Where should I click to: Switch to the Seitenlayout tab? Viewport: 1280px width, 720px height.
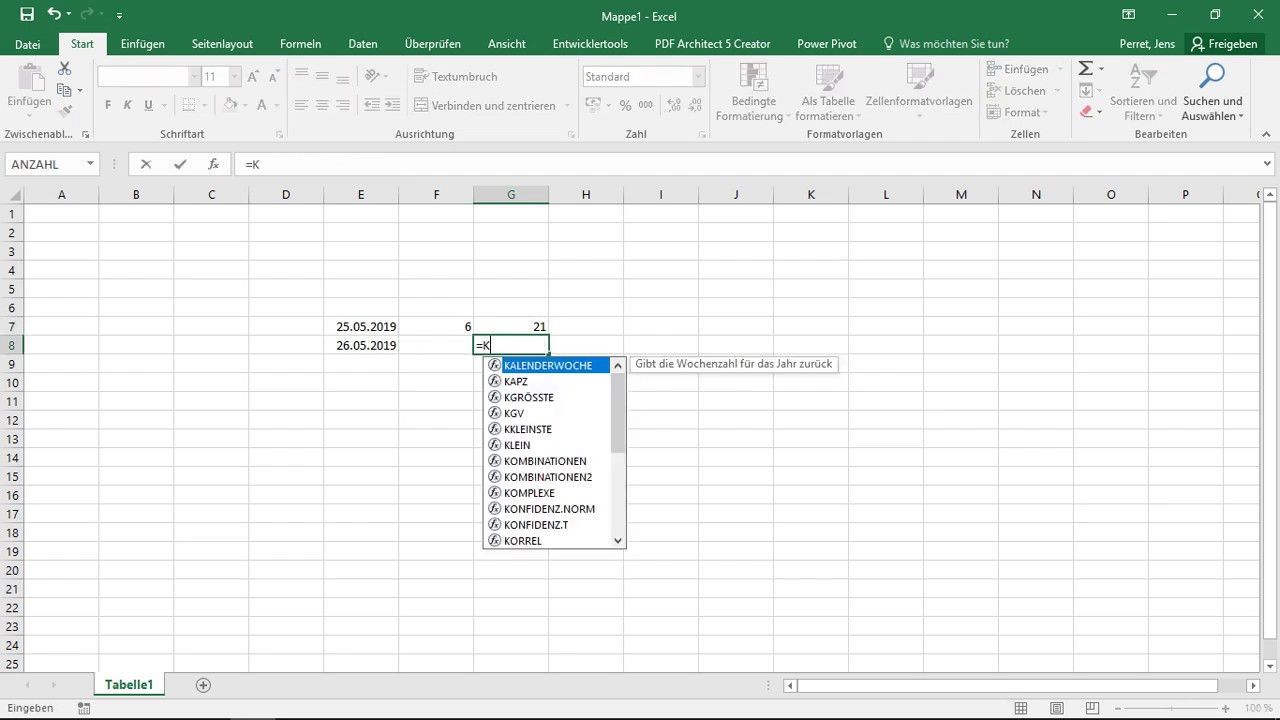(222, 44)
